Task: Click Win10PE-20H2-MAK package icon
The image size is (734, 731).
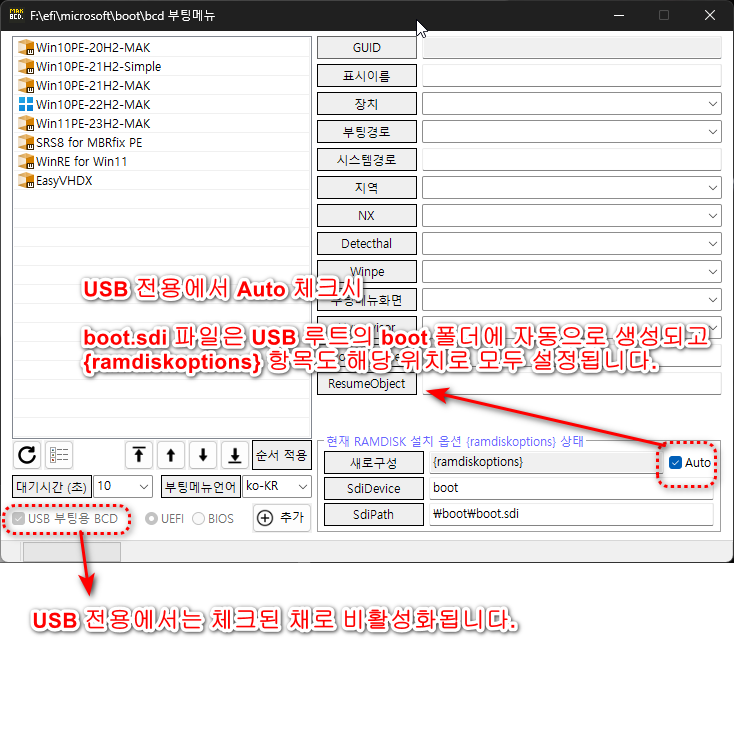Action: (x=26, y=47)
